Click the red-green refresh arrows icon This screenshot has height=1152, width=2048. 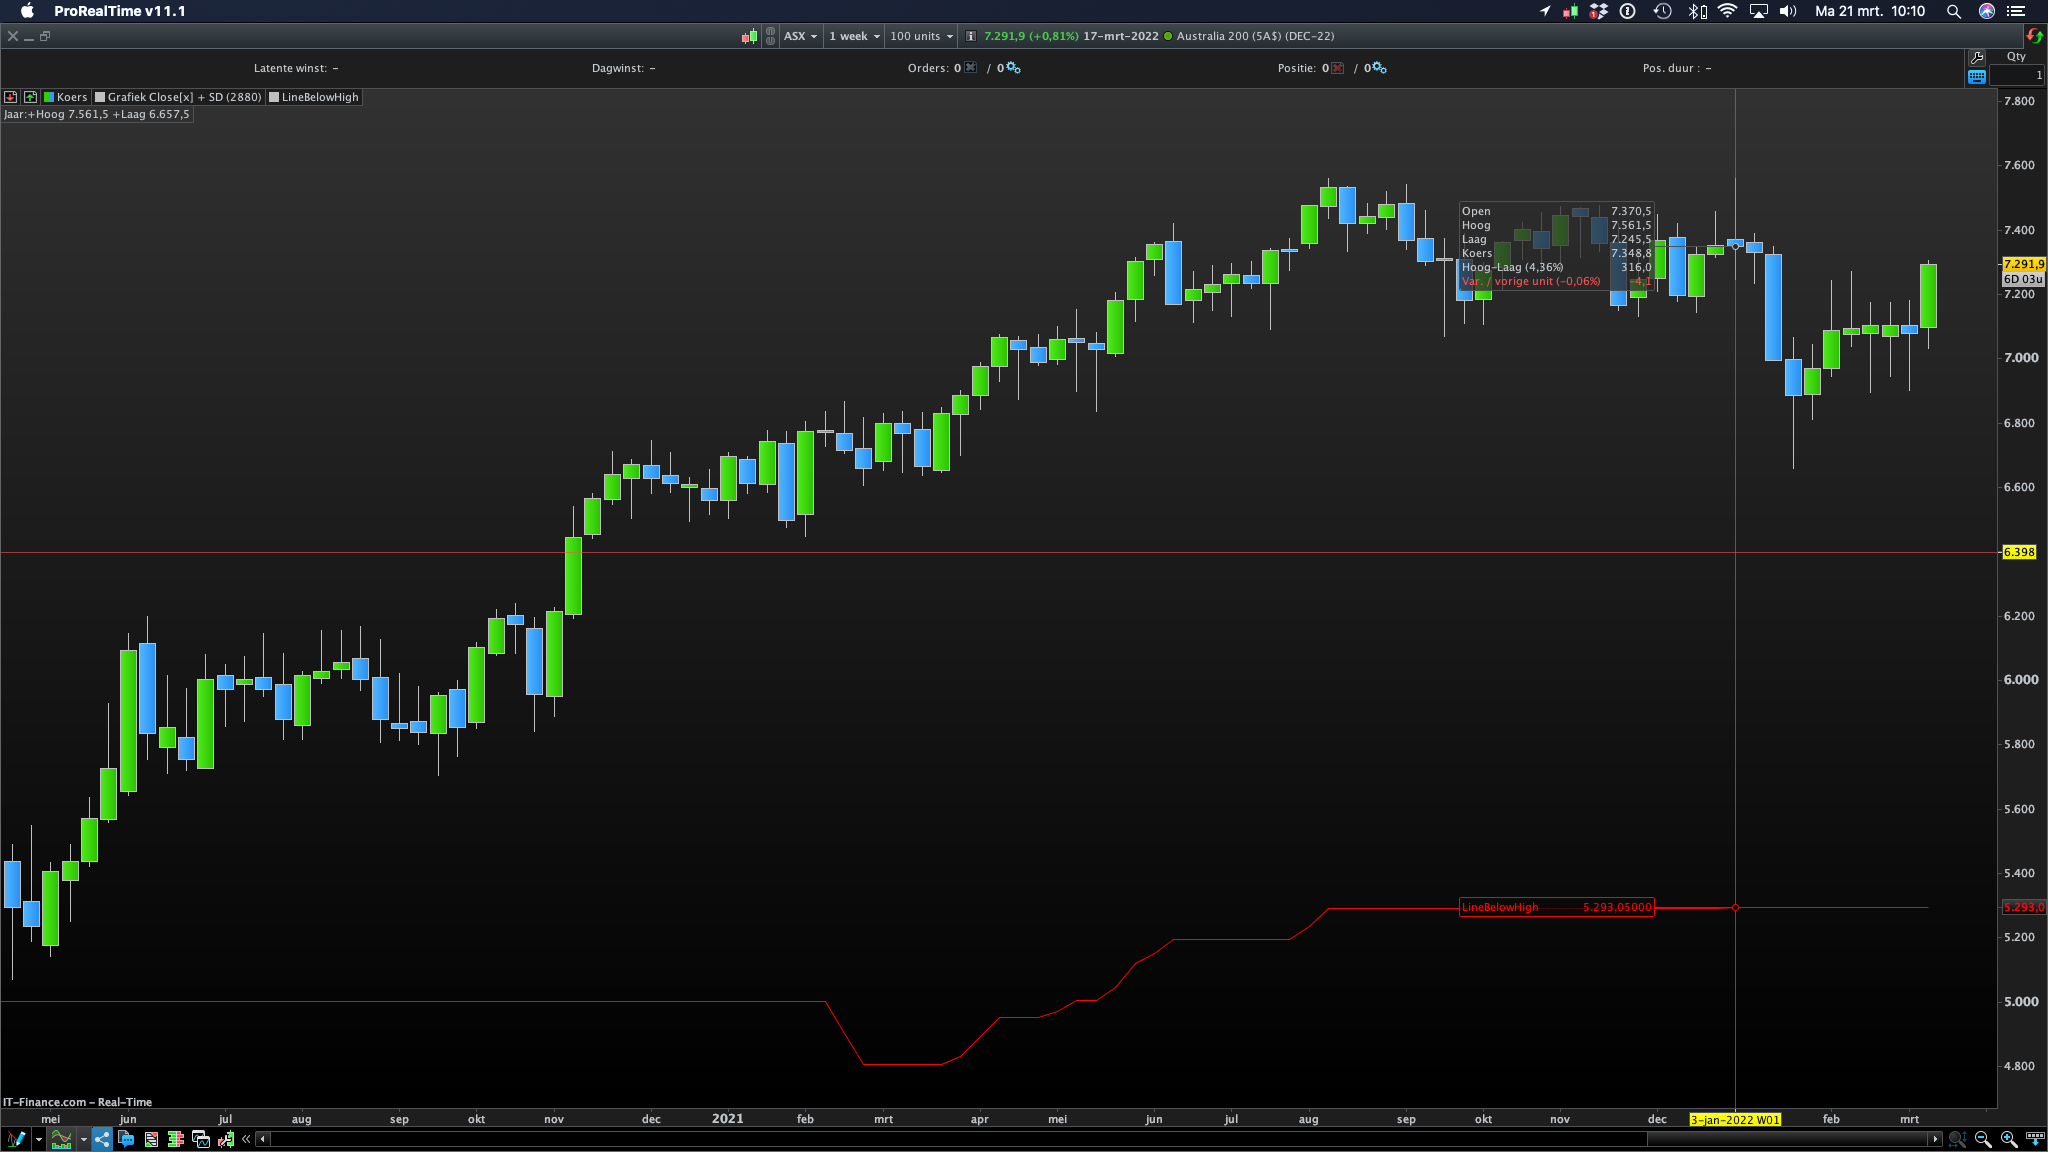(2034, 36)
